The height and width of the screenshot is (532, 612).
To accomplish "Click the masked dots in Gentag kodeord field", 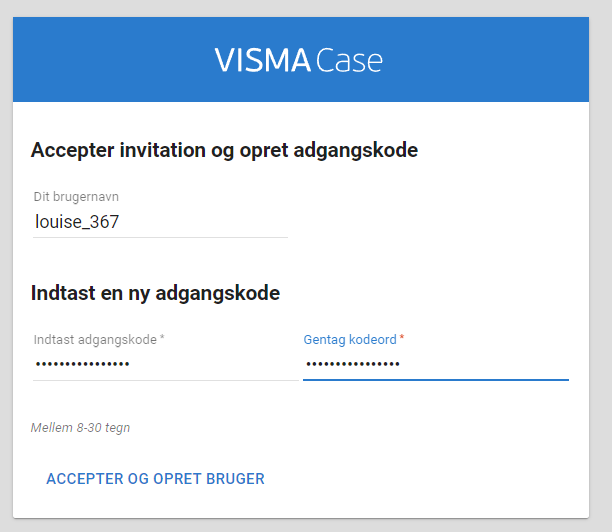I will coord(353,365).
